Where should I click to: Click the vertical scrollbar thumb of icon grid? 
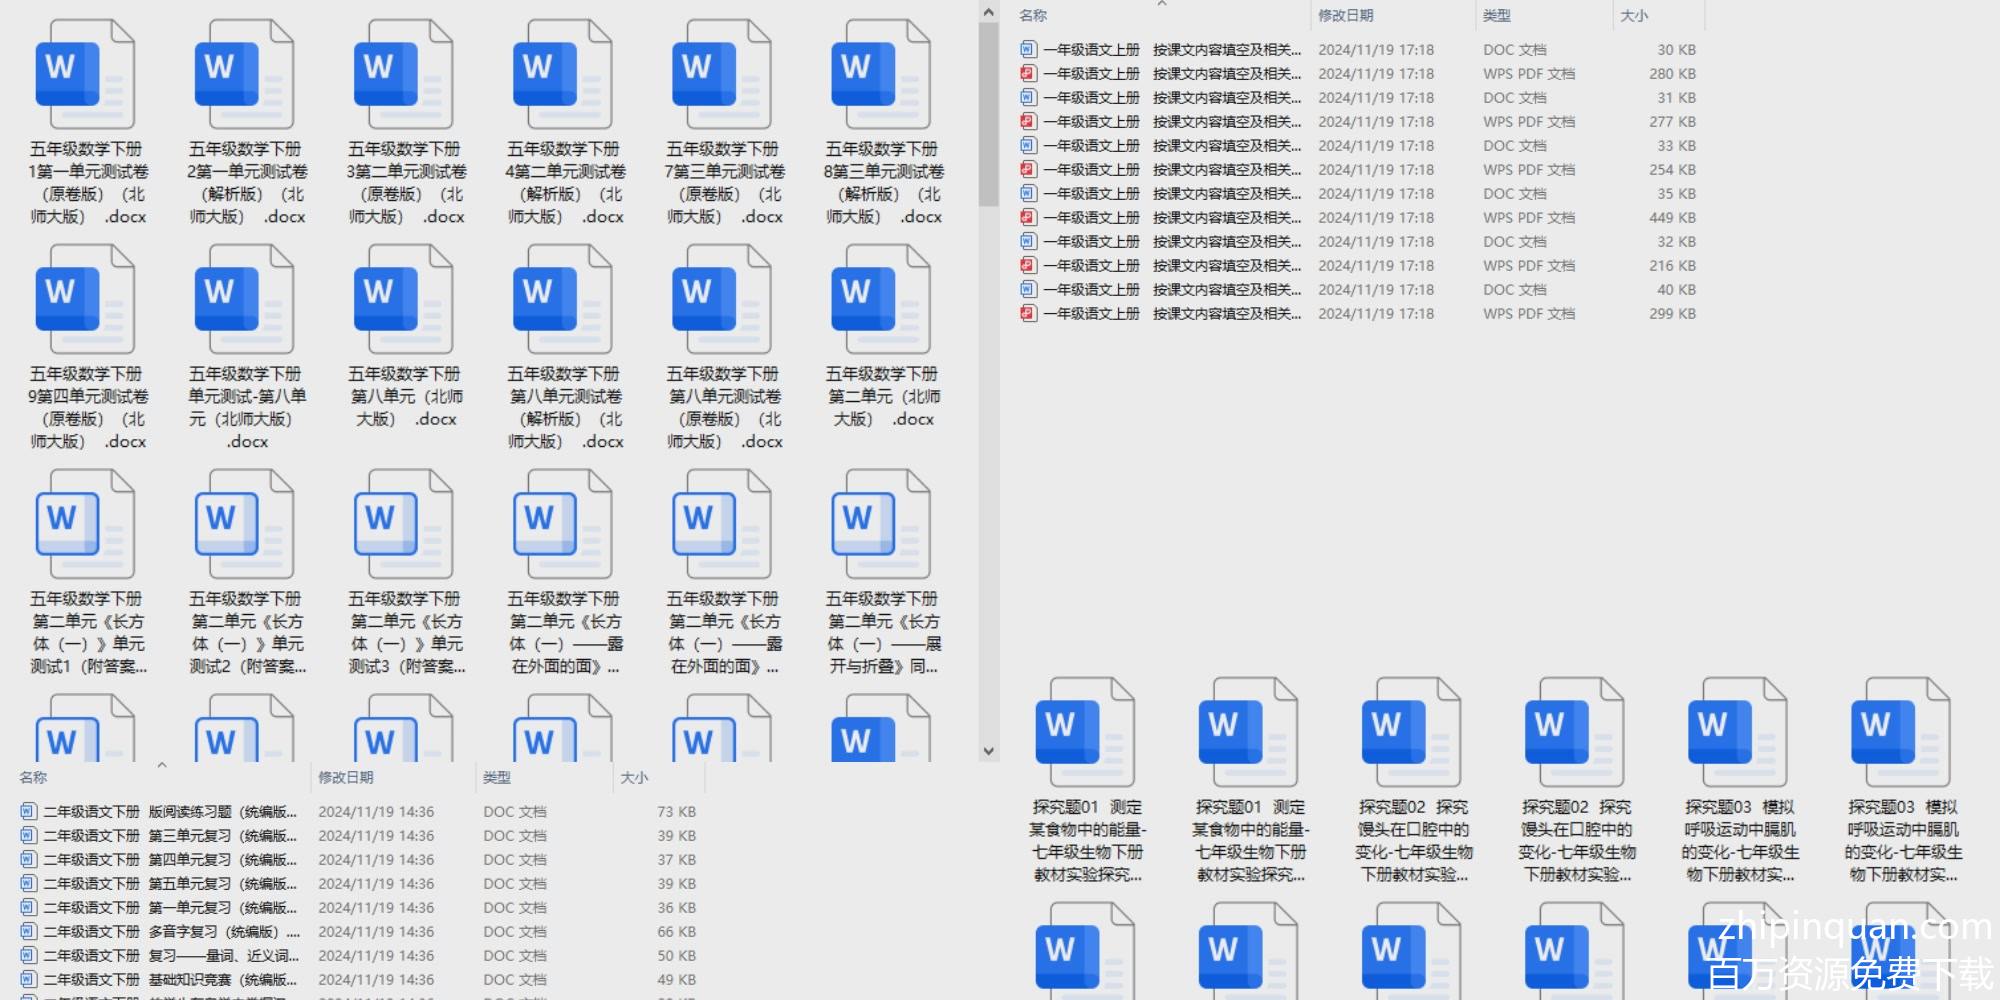988,115
